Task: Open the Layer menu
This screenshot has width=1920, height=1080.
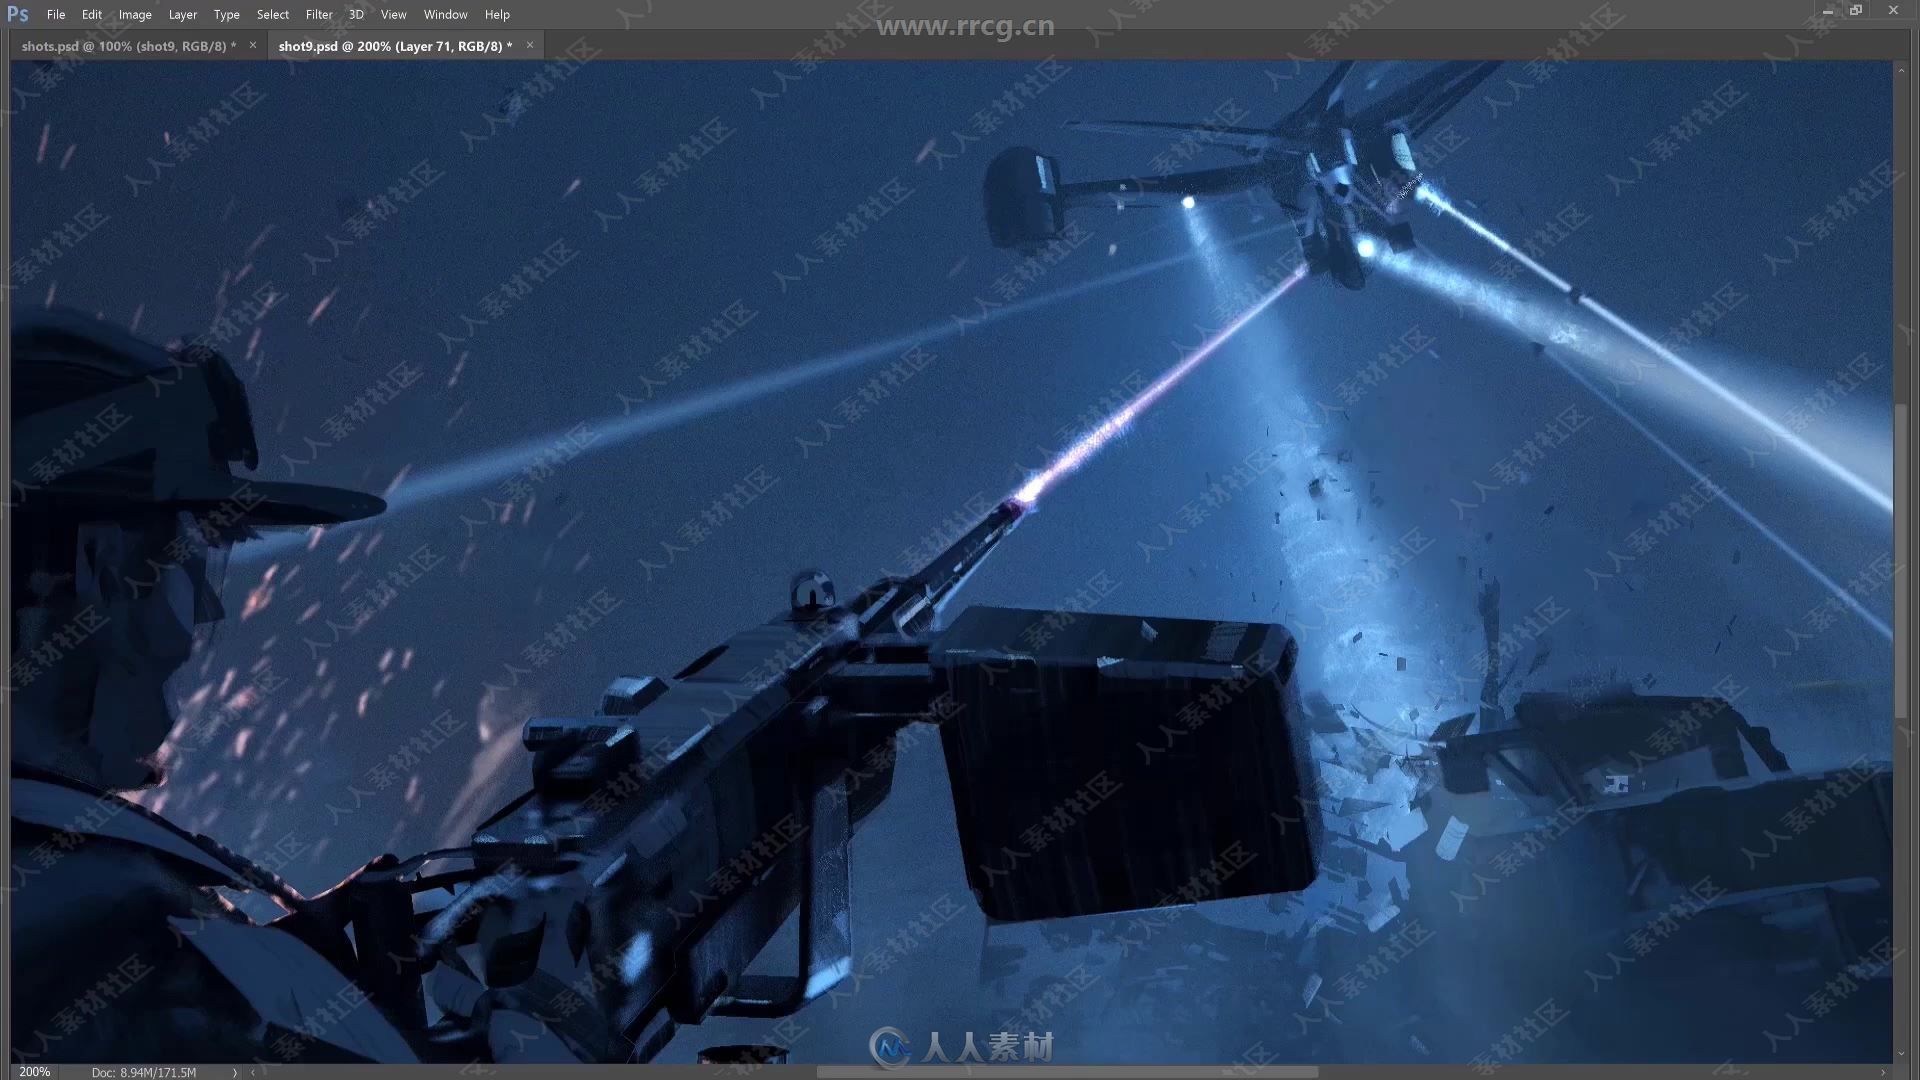Action: [x=183, y=14]
